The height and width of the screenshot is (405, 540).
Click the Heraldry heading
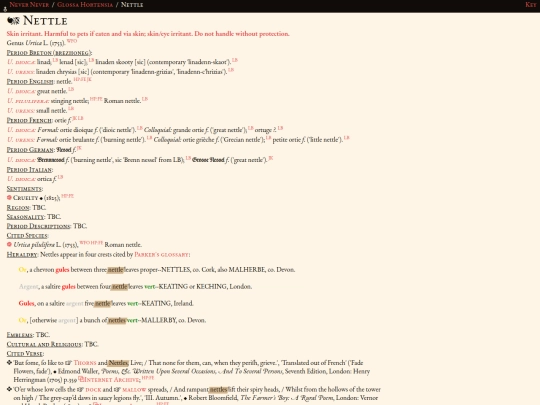coord(22,255)
